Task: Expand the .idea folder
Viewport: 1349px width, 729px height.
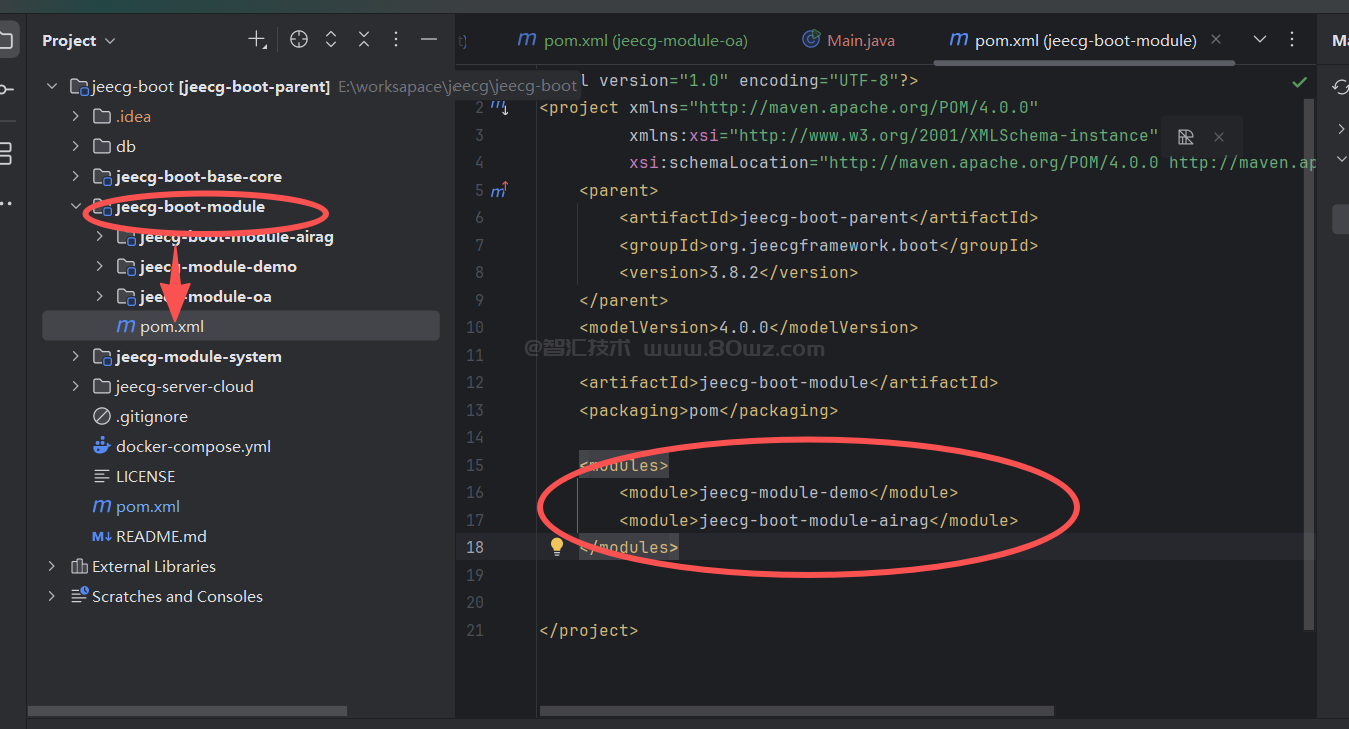Action: click(x=76, y=117)
